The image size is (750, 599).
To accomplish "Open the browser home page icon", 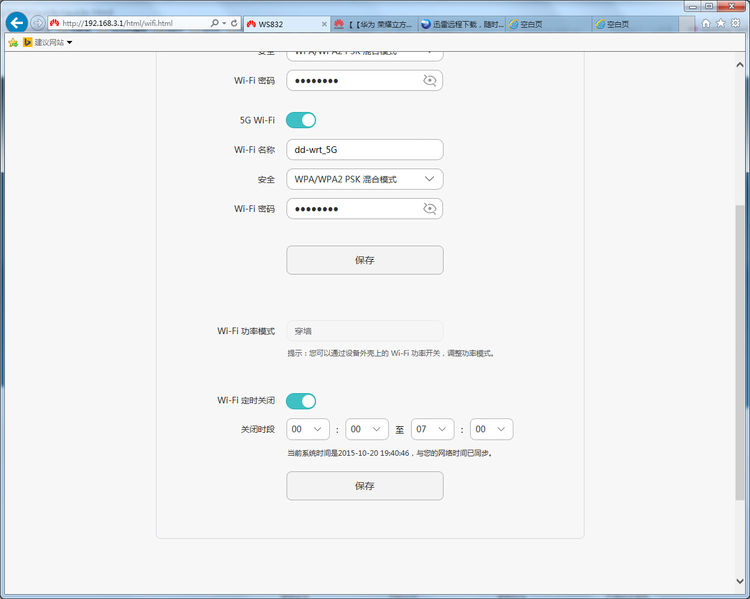I will click(706, 23).
